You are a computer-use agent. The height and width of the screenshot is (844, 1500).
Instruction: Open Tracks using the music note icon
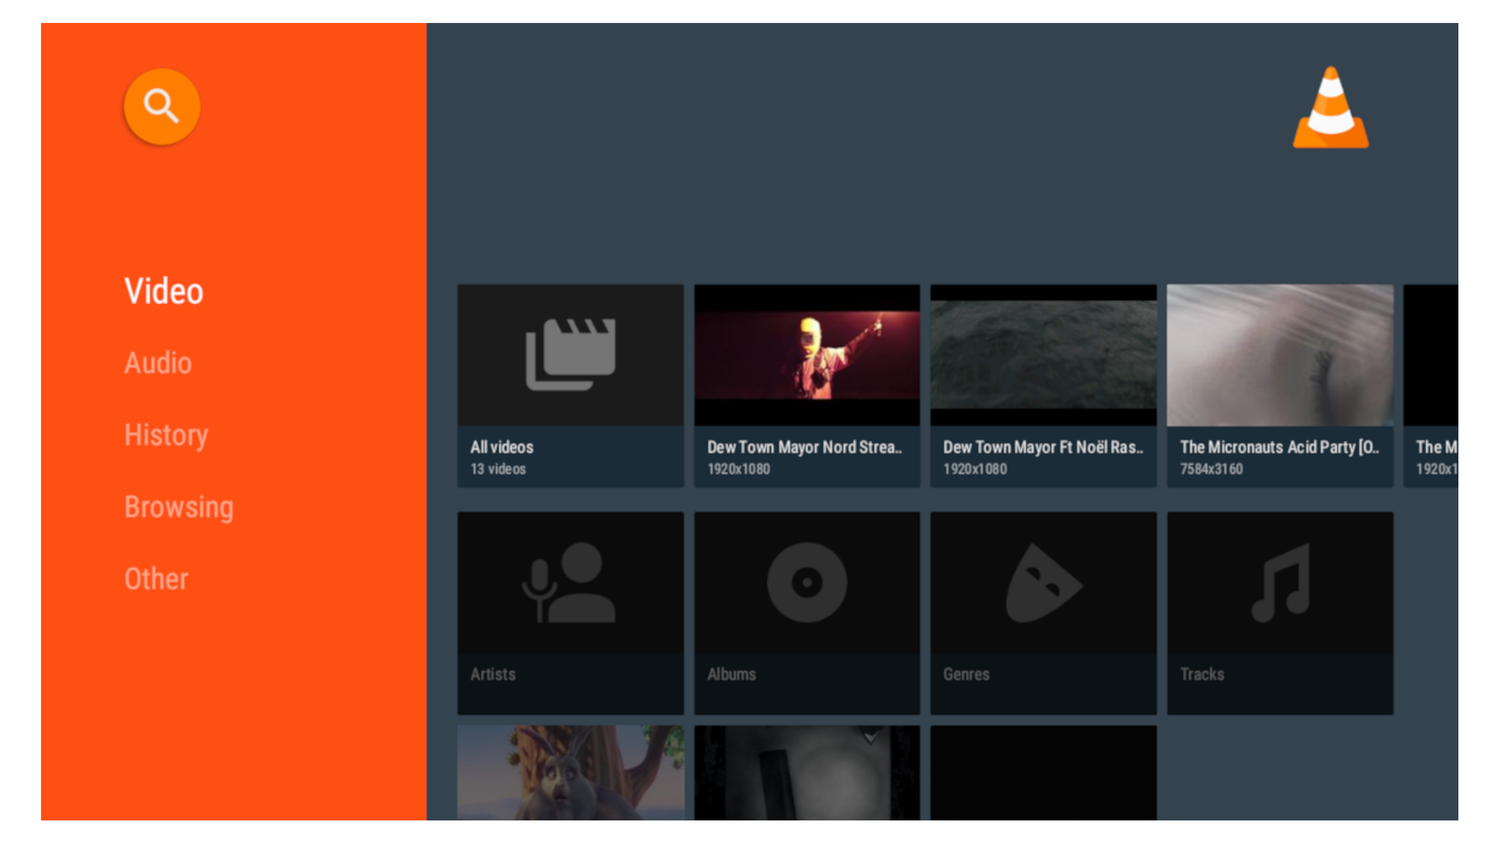(1280, 583)
